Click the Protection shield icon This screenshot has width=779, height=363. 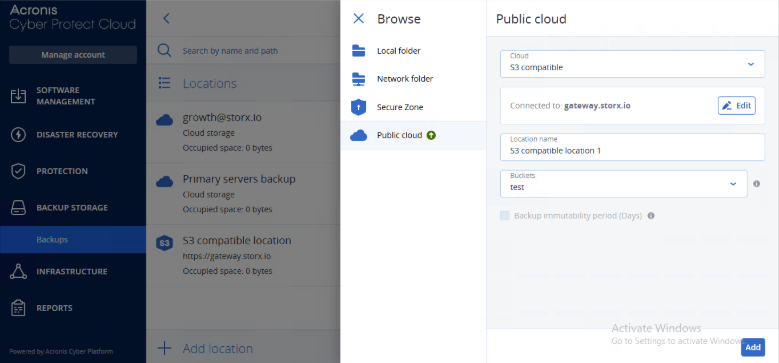click(18, 171)
